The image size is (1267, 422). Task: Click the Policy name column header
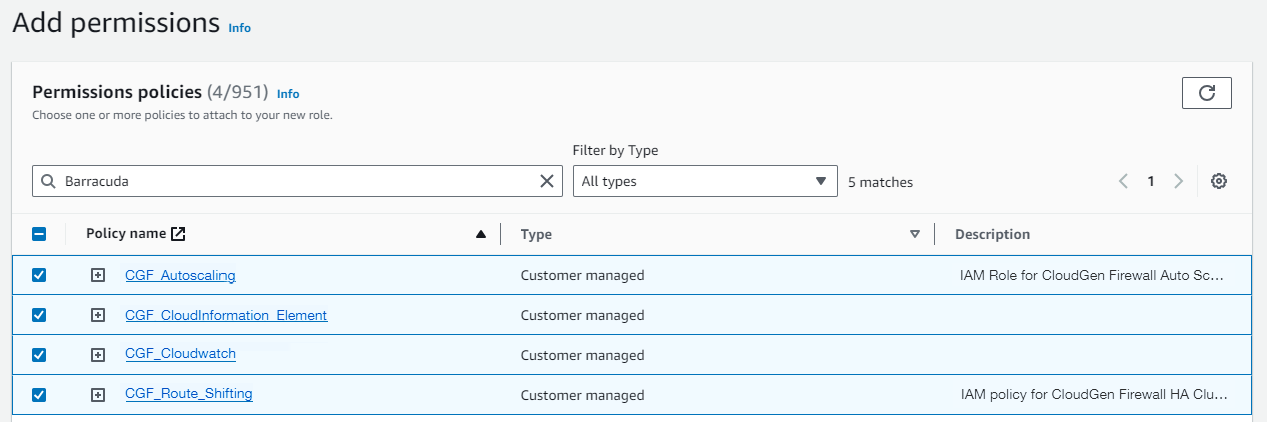(126, 234)
